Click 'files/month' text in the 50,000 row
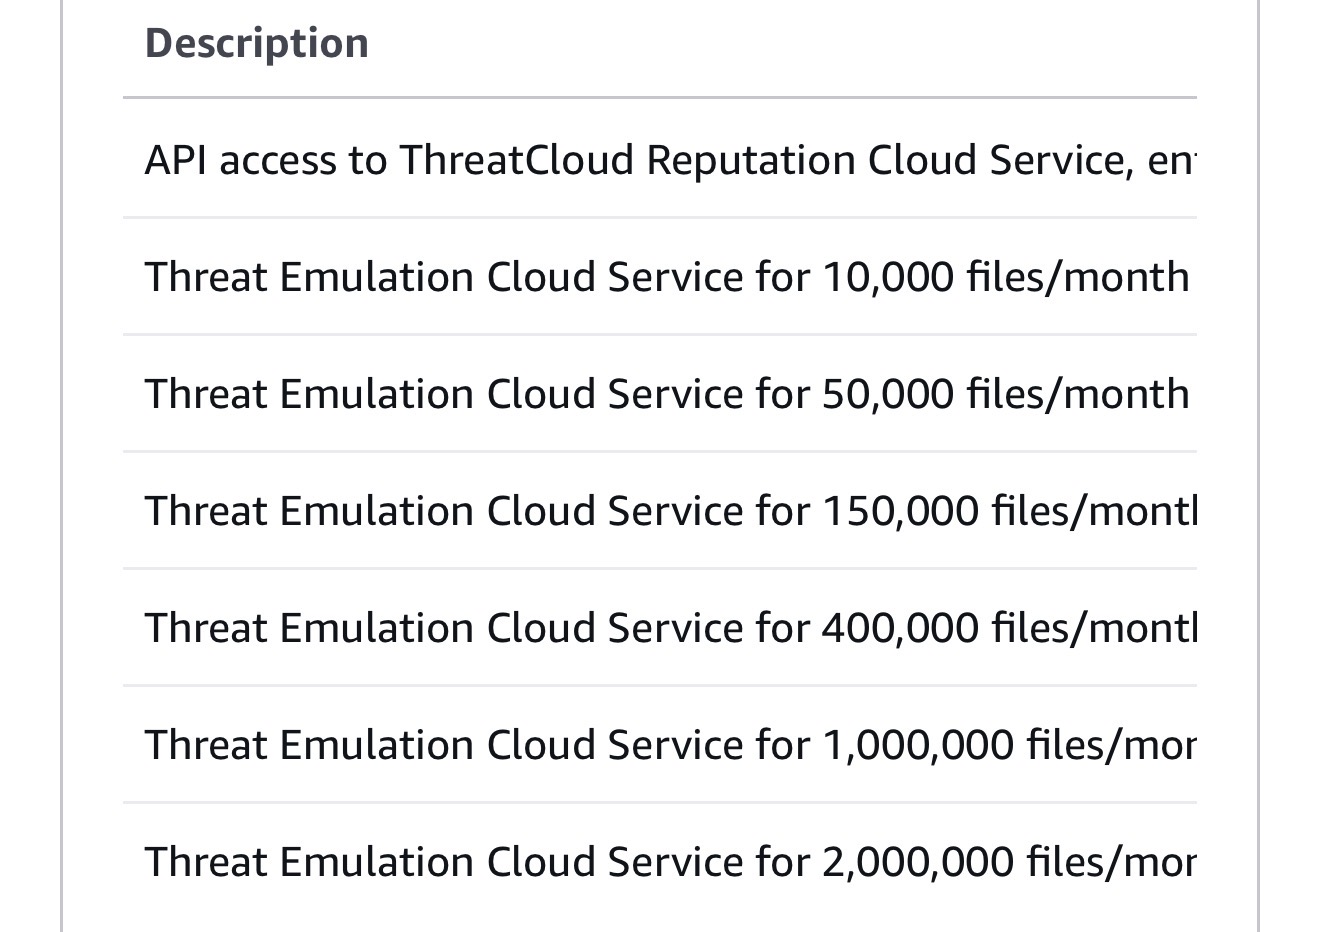The height and width of the screenshot is (932, 1320). click(x=1078, y=394)
